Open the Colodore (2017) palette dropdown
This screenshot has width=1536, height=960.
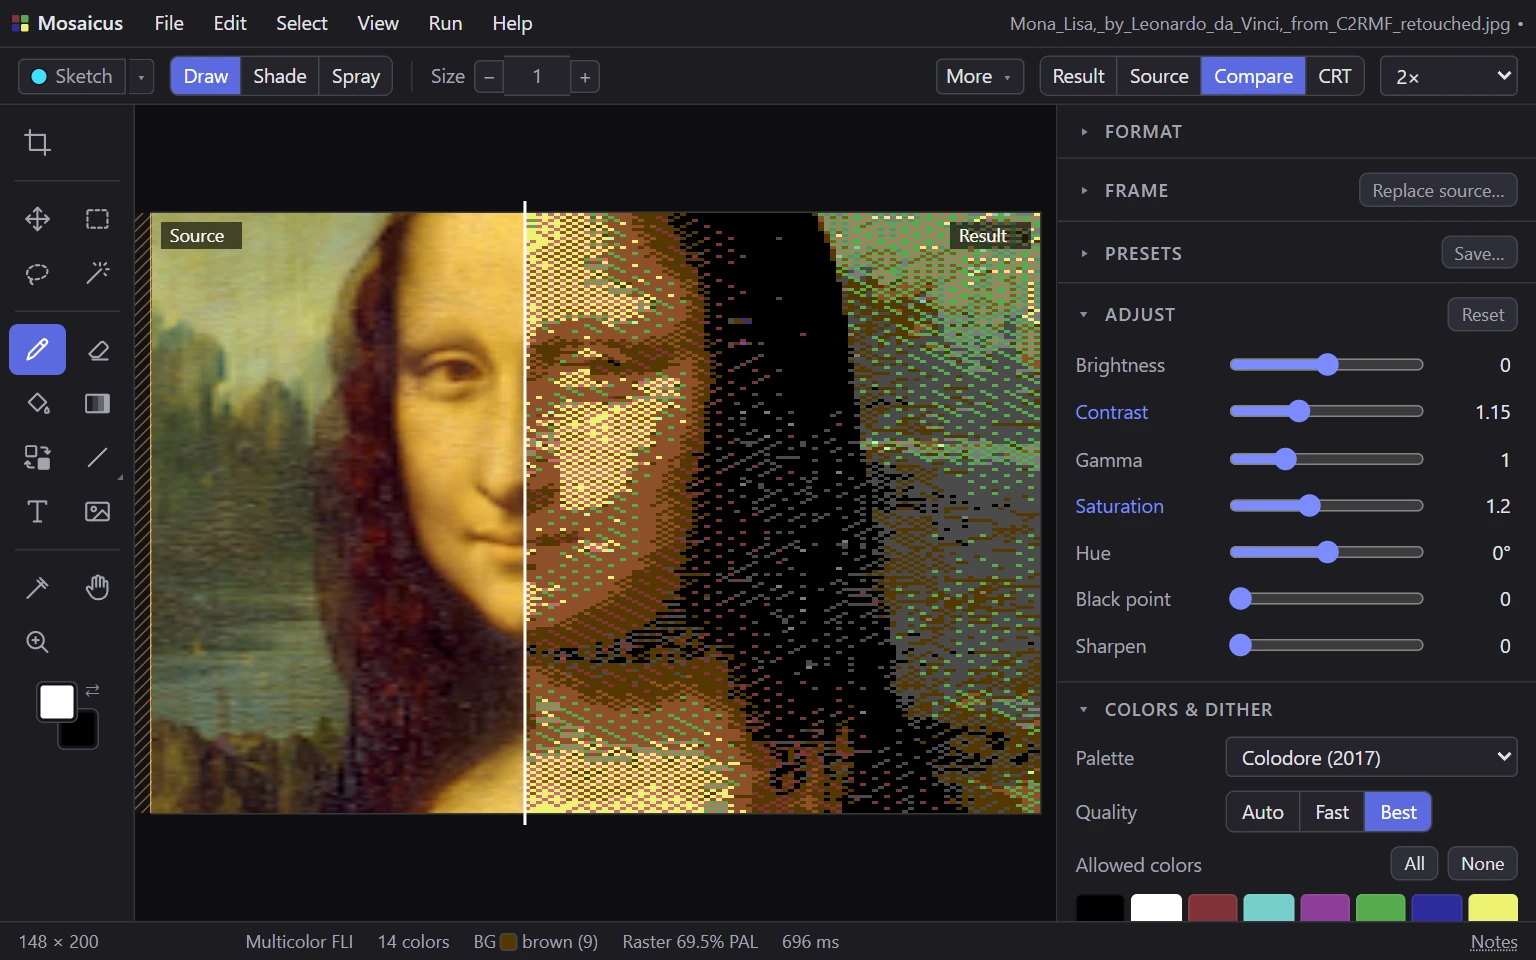tap(1371, 757)
